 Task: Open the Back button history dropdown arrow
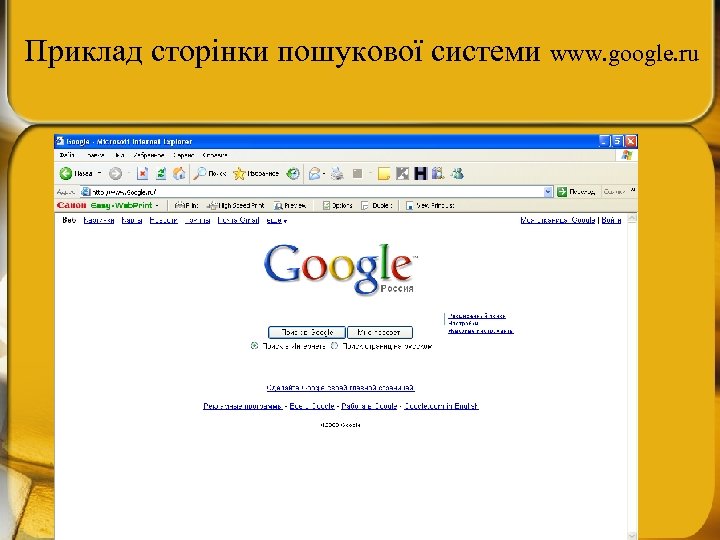point(100,174)
